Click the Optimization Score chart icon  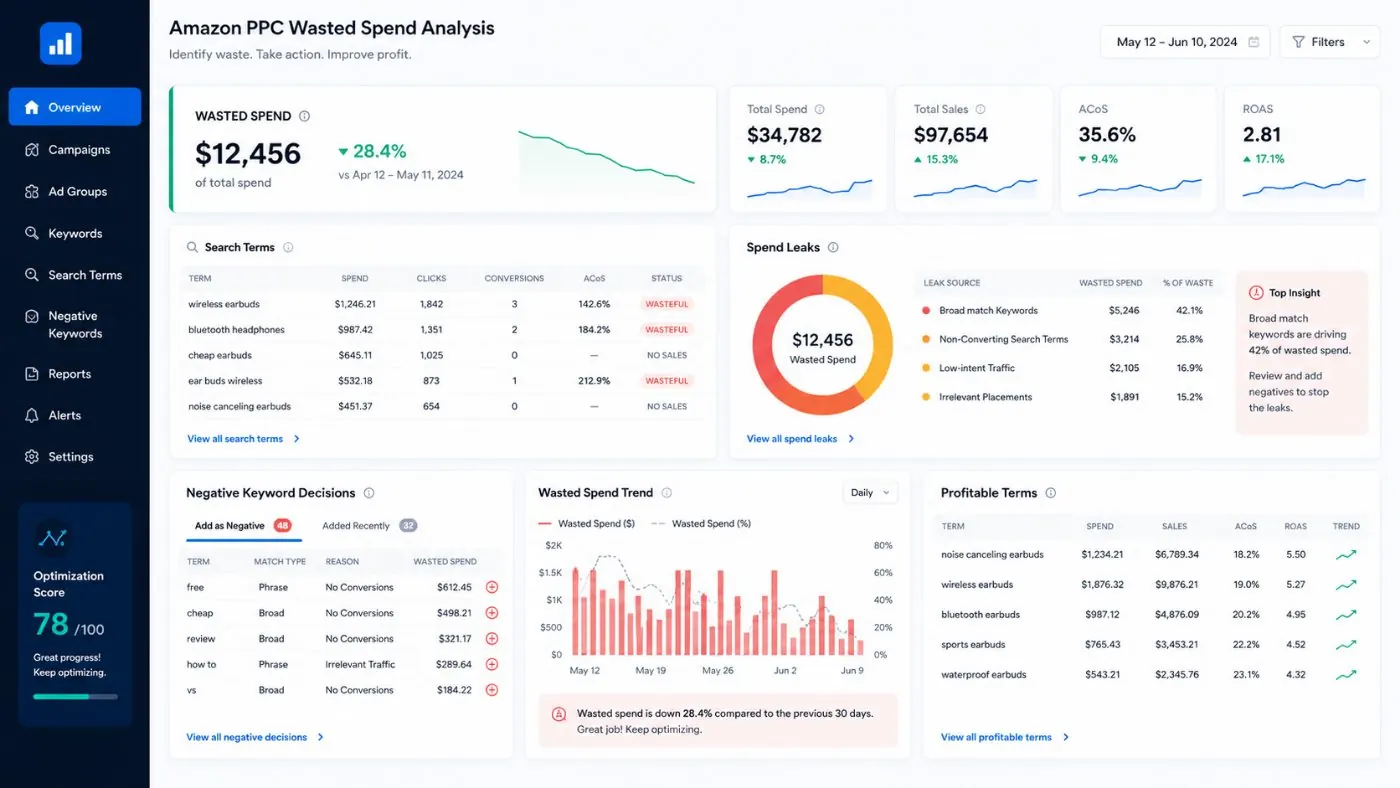pyautogui.click(x=51, y=538)
